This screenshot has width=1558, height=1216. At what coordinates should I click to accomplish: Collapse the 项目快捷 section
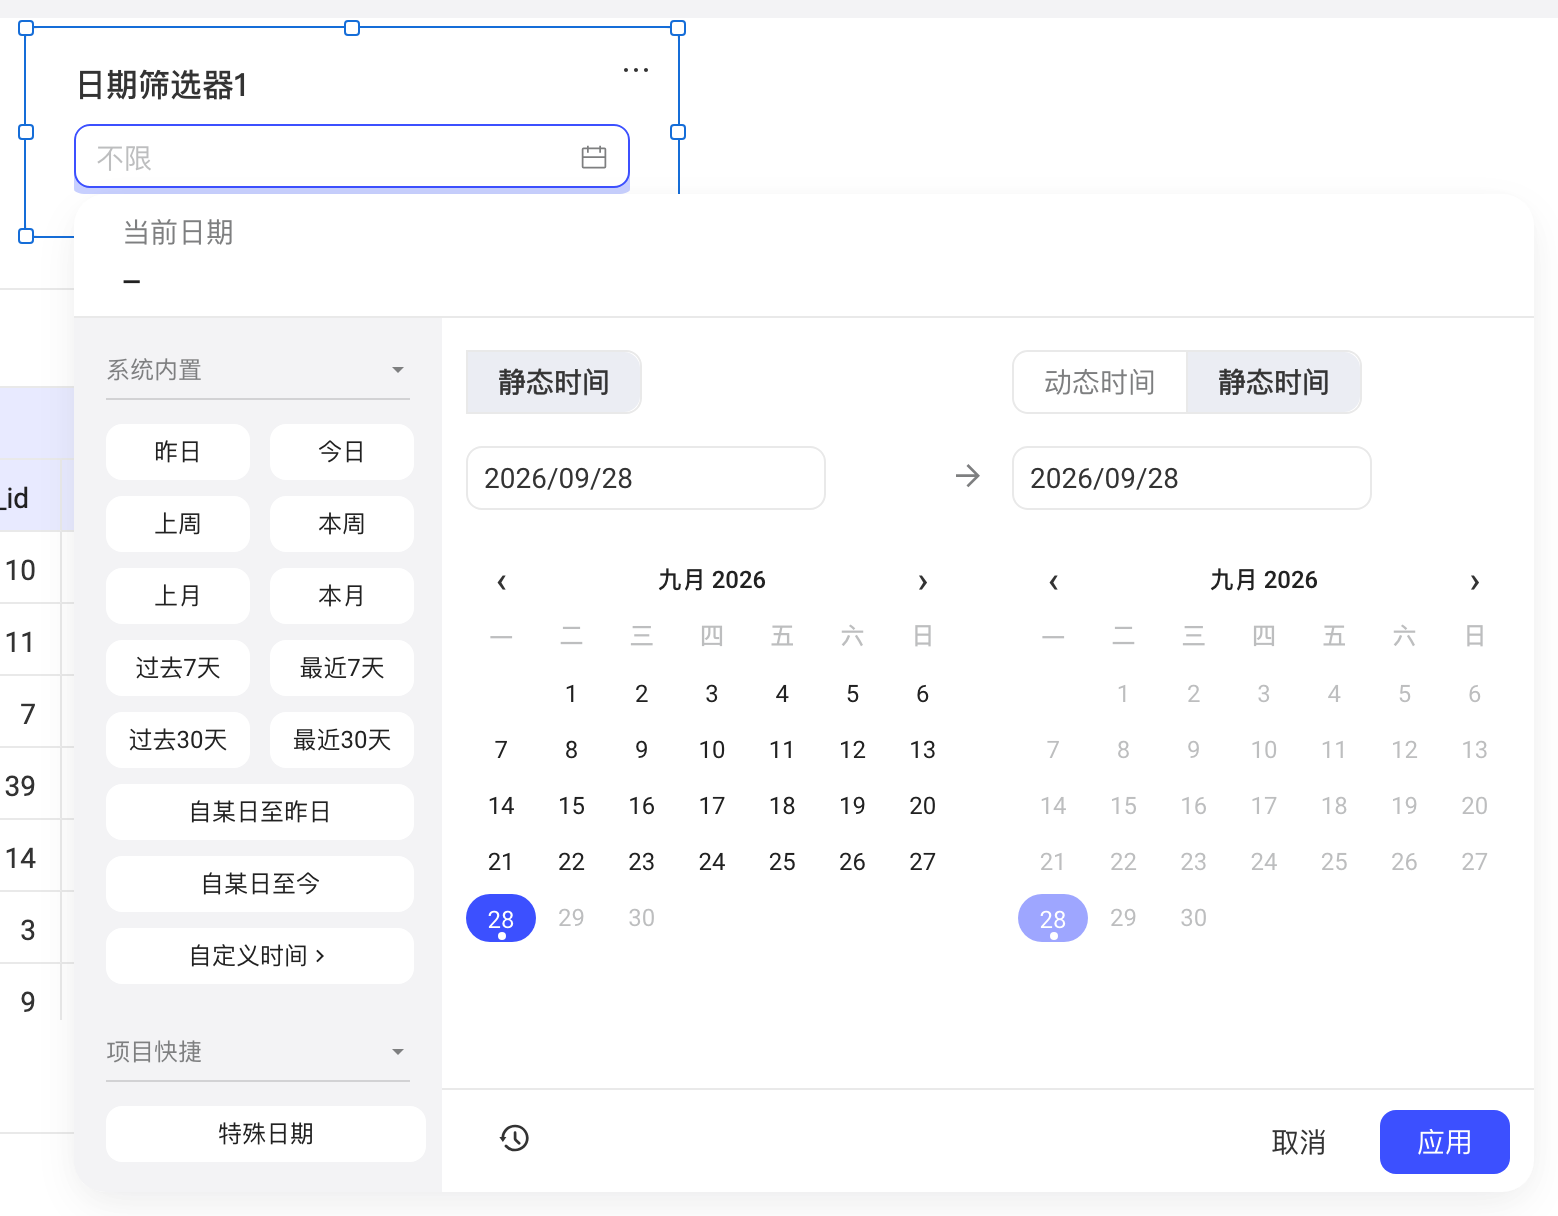(x=258, y=1052)
